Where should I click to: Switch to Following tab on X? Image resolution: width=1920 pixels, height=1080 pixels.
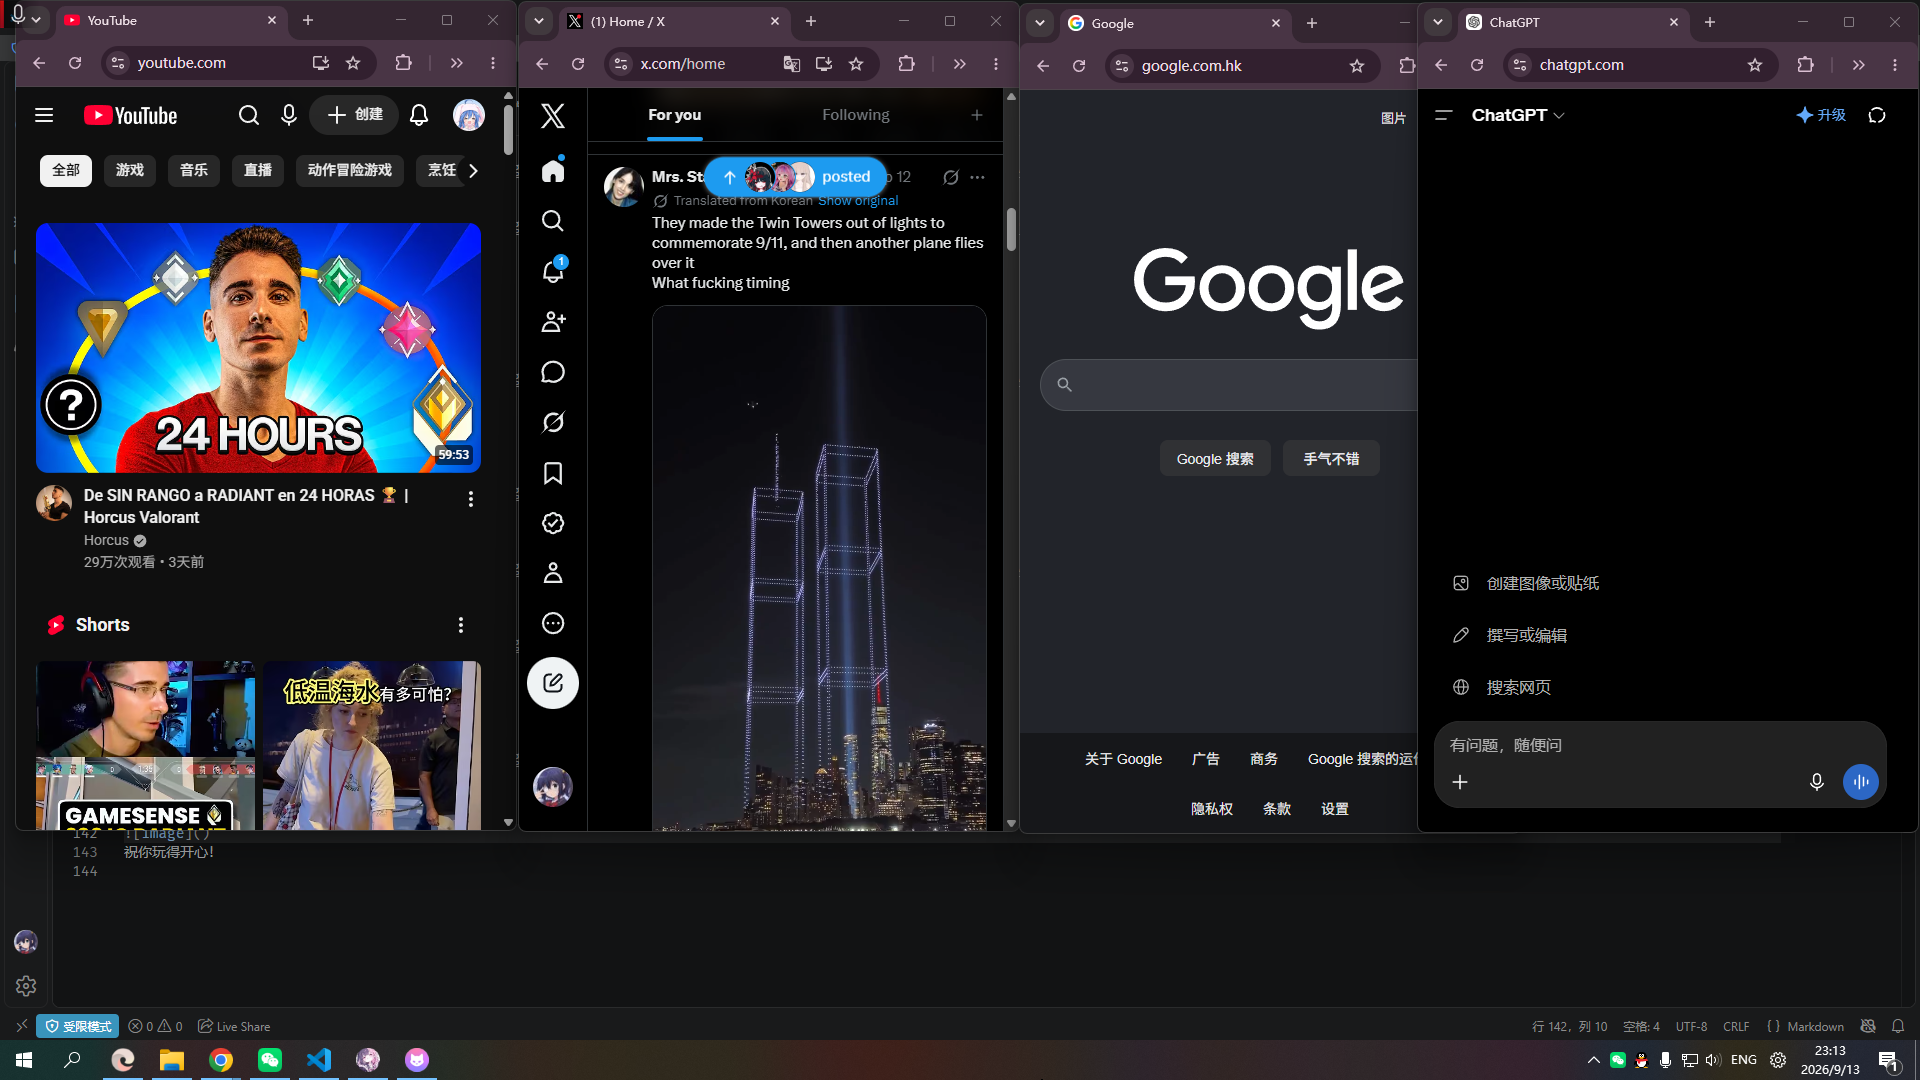856,115
